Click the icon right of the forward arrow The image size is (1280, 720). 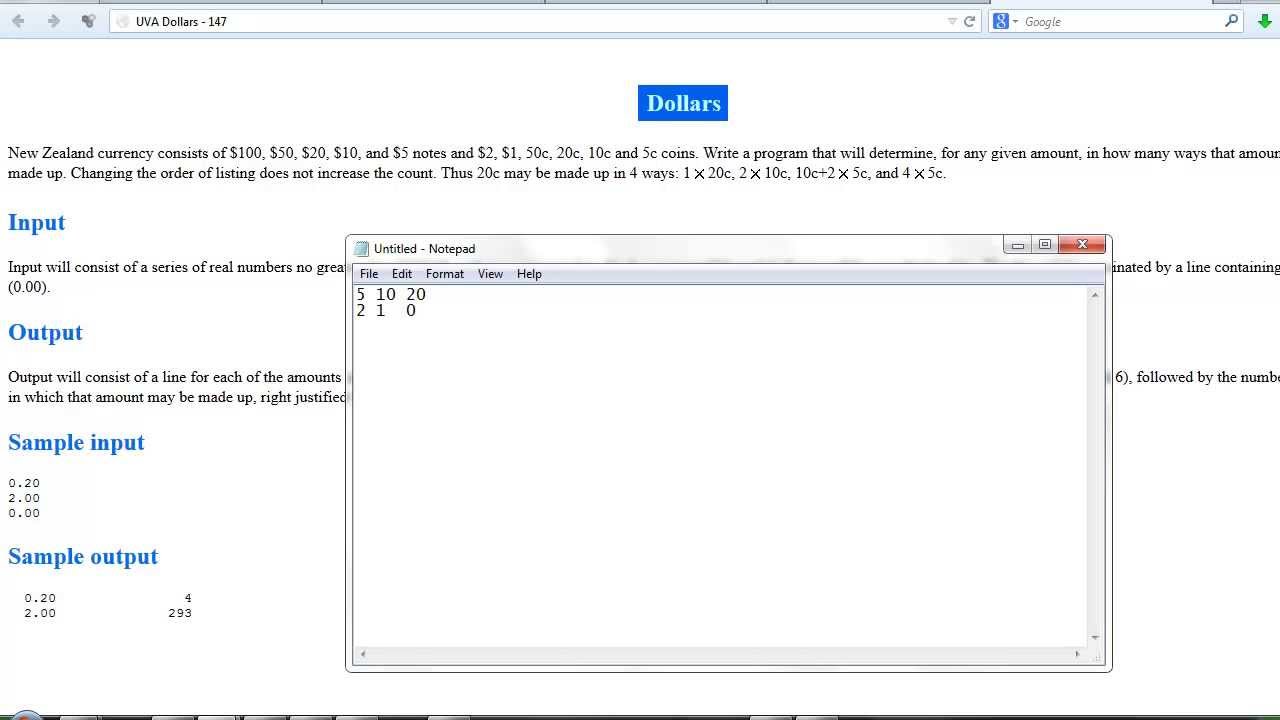pyautogui.click(x=88, y=21)
